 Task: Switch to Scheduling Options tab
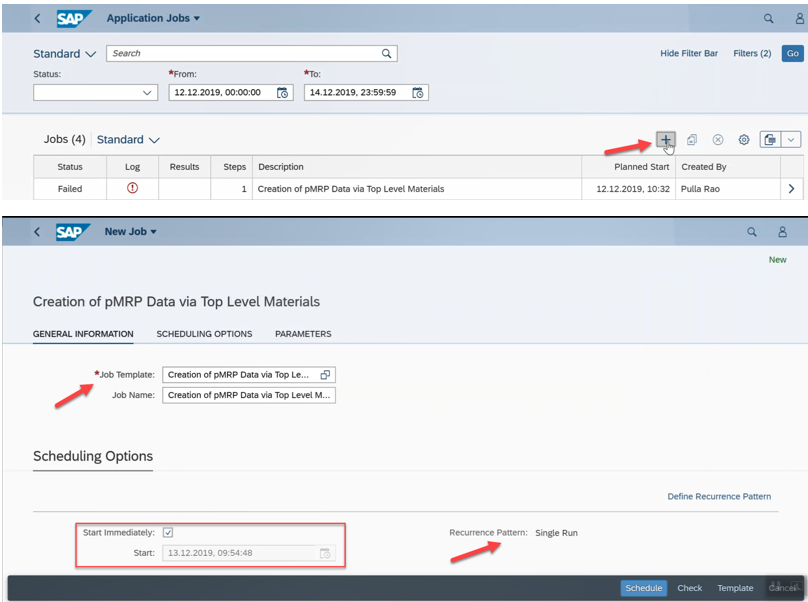[x=204, y=334]
